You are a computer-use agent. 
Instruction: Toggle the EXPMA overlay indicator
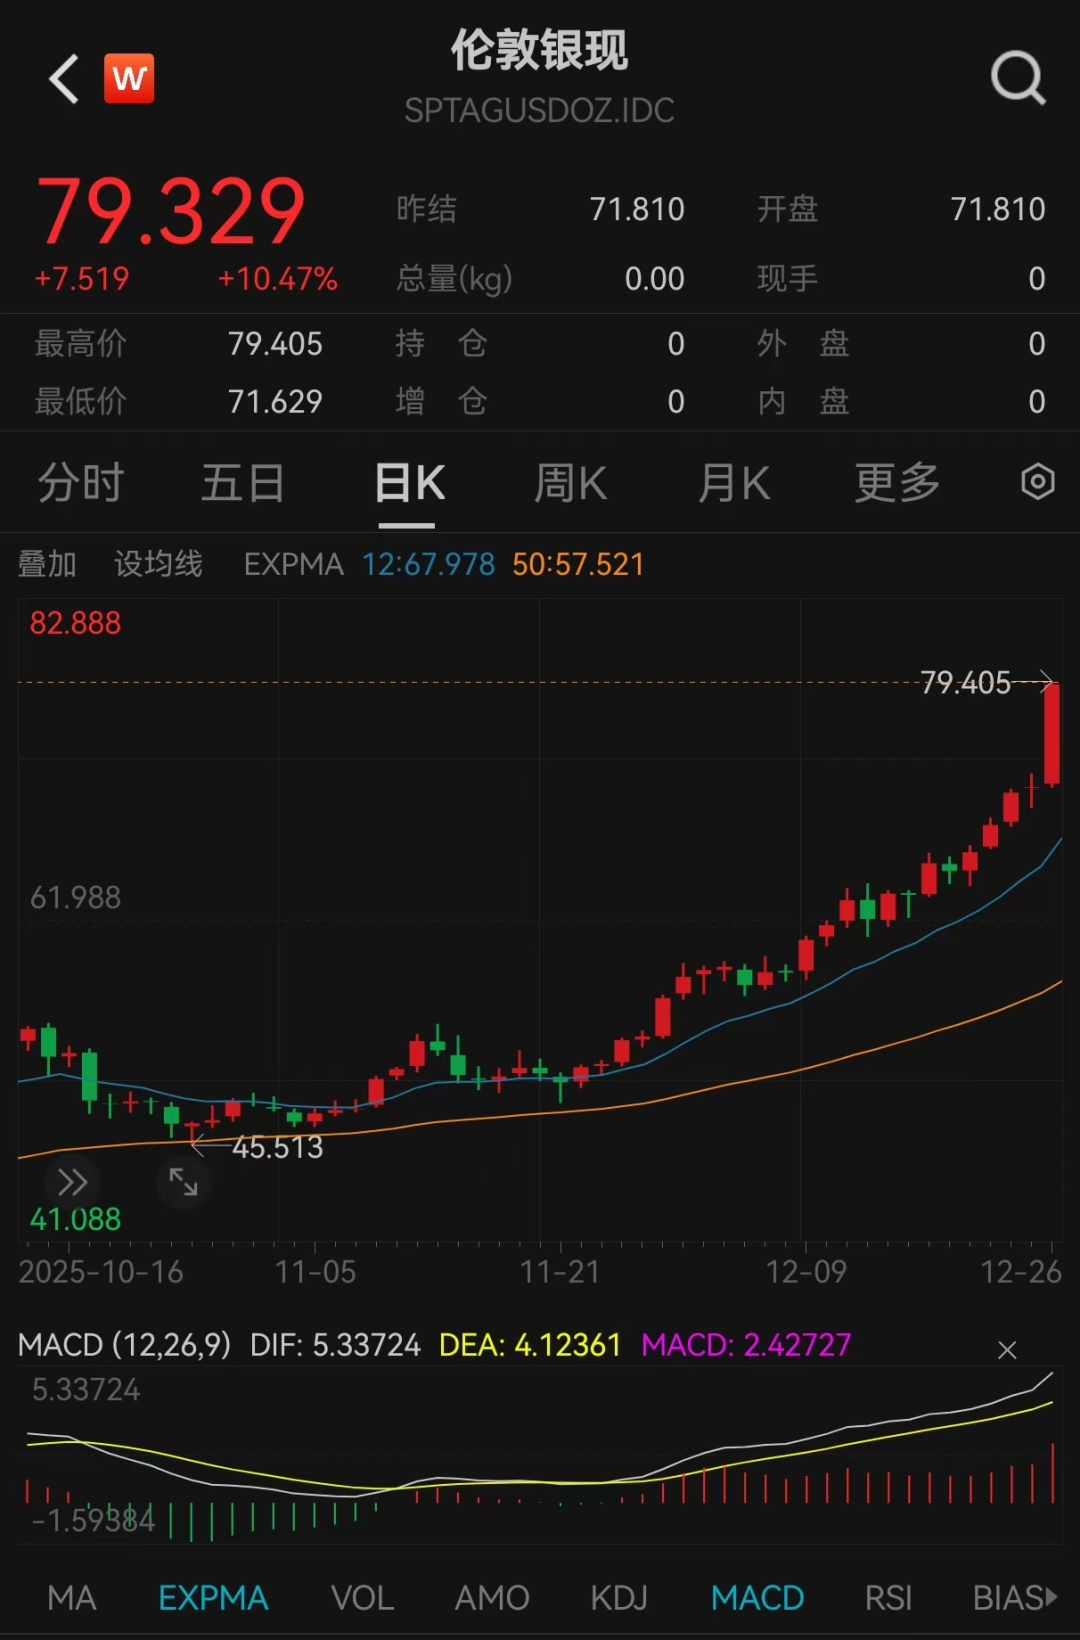(x=213, y=1598)
